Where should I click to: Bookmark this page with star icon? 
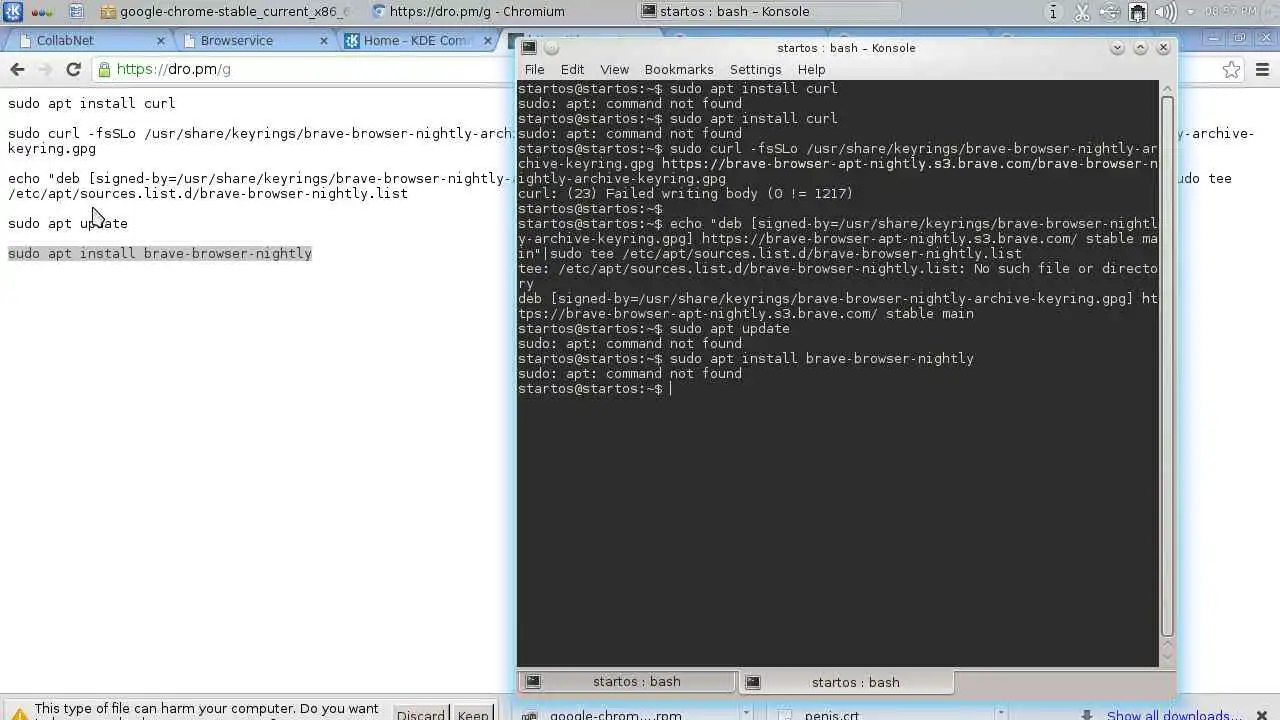tap(1232, 69)
